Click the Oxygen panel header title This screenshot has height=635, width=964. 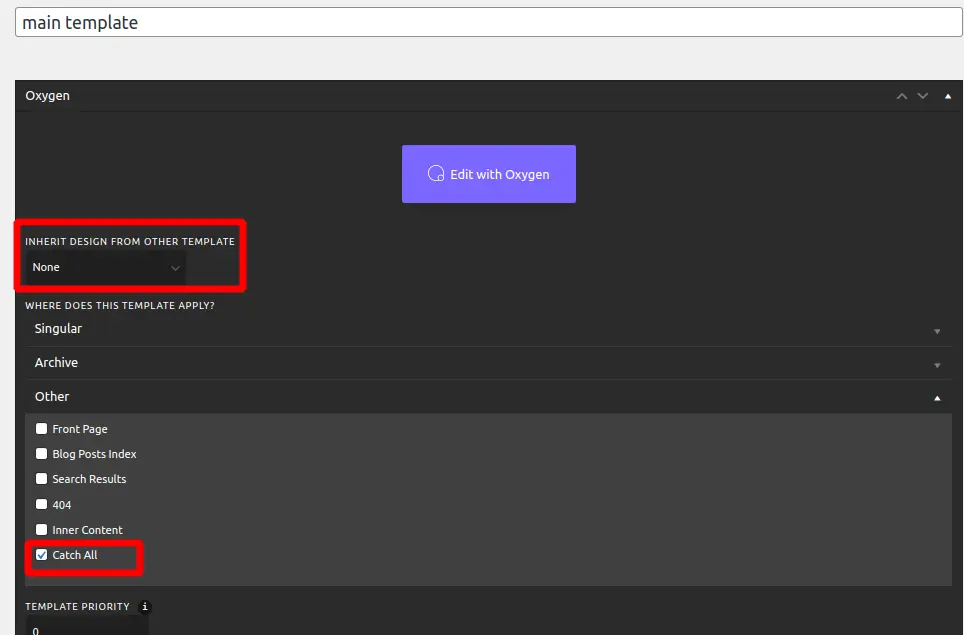48,96
